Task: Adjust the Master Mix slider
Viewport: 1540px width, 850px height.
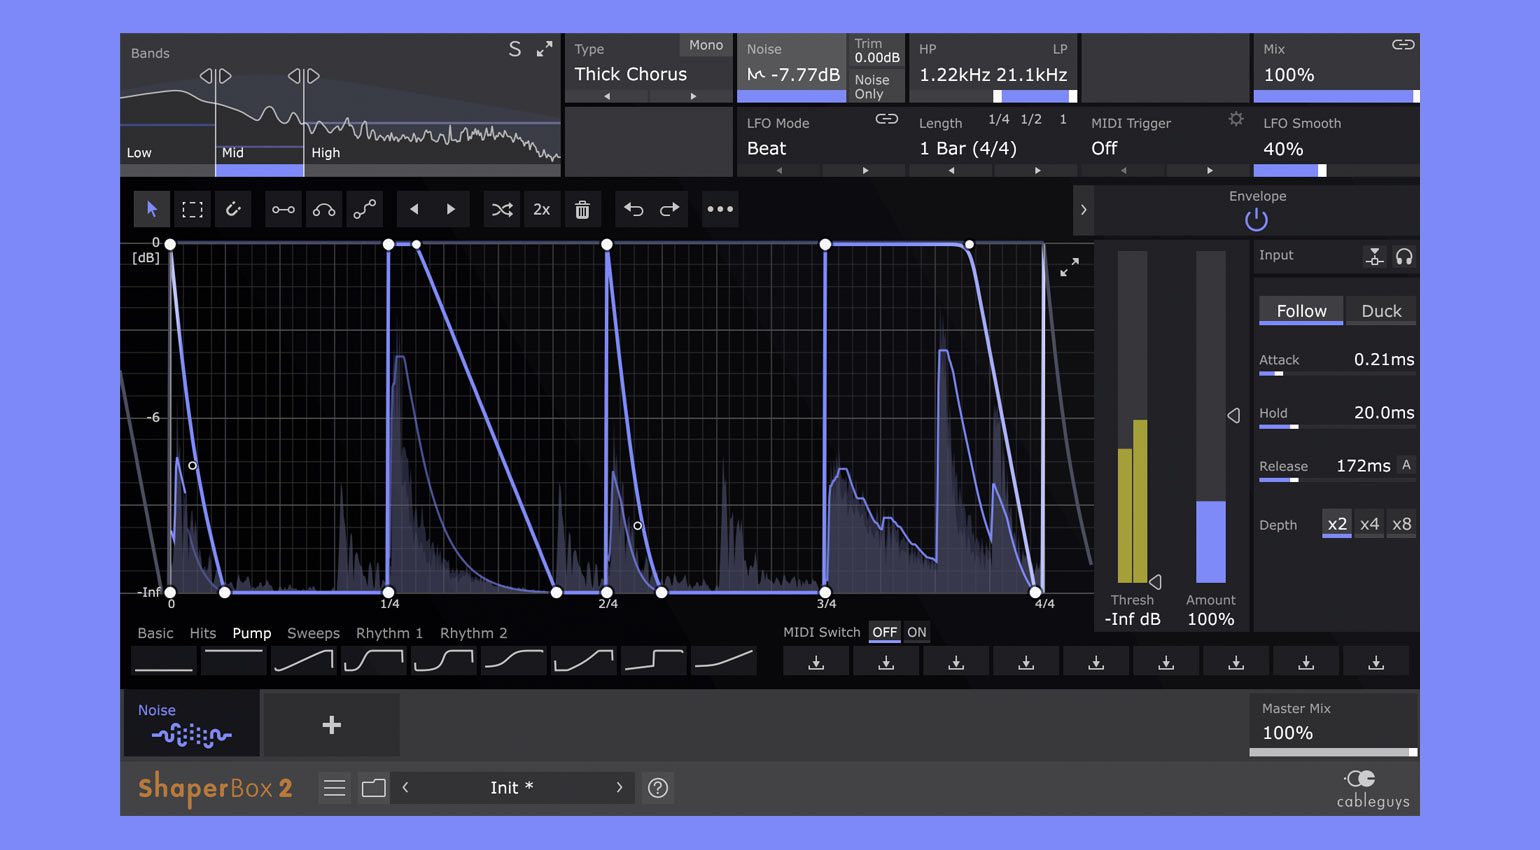Action: [1333, 752]
